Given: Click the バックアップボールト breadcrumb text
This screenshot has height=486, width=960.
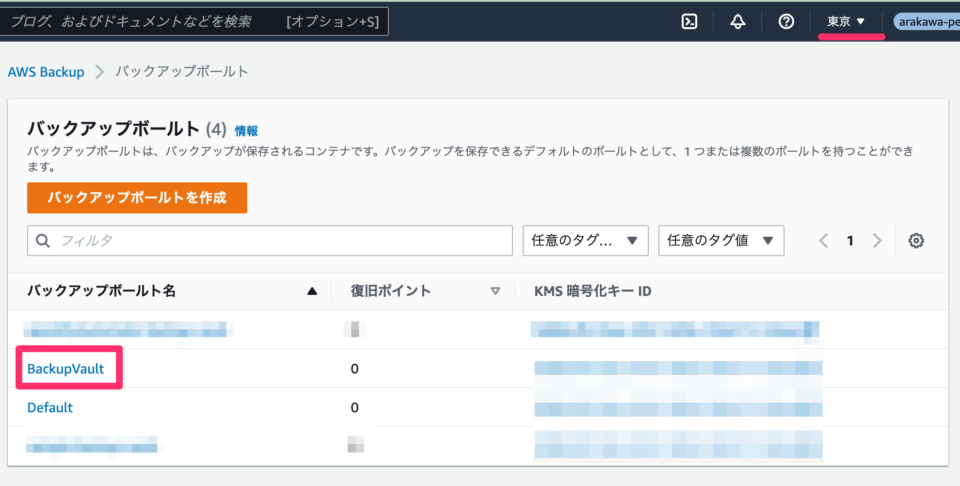Looking at the screenshot, I should 182,72.
